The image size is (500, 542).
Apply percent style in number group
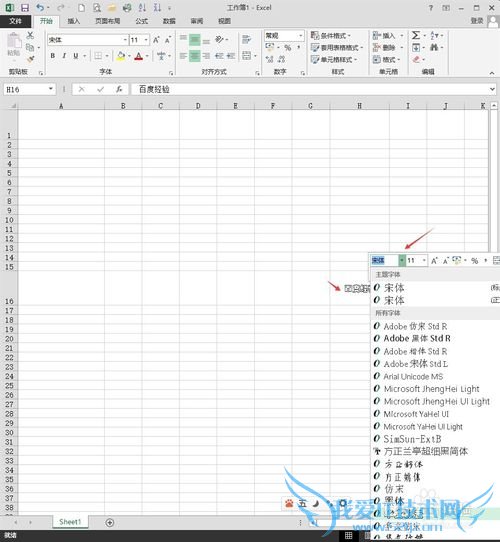pyautogui.click(x=287, y=47)
